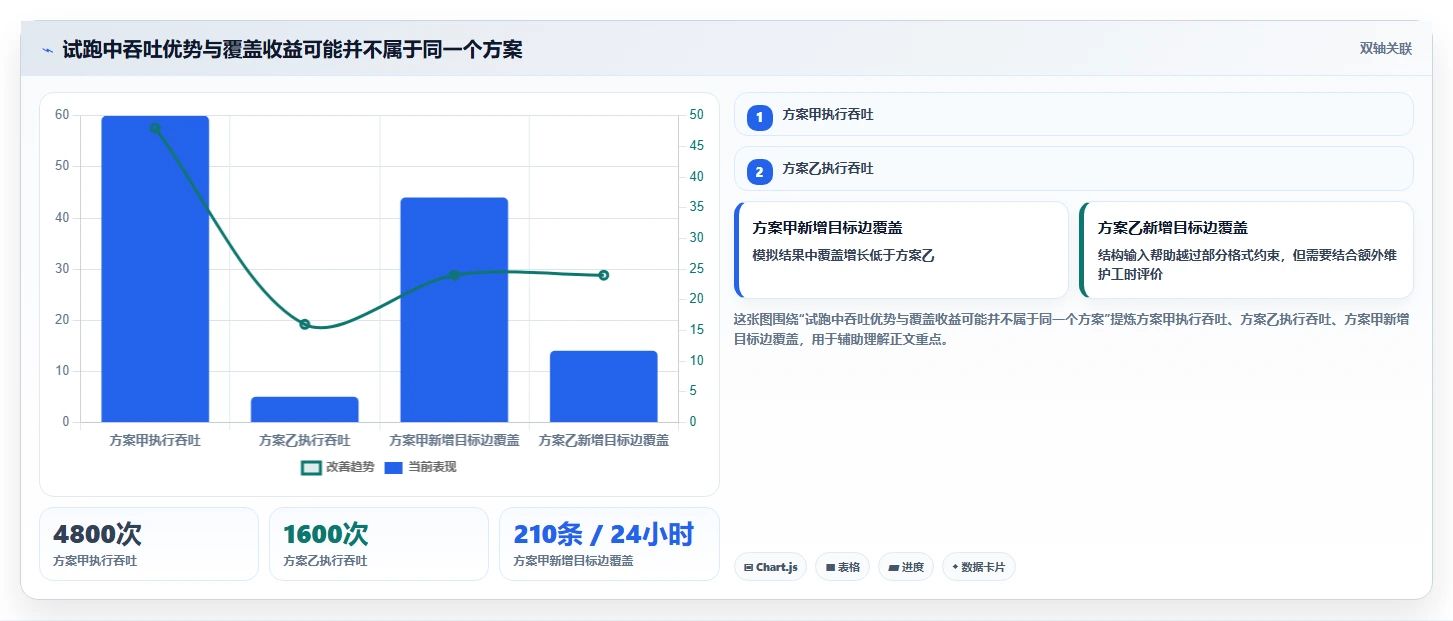
Task: Click the trend line point above 方案乙执行吞吐
Action: point(305,324)
